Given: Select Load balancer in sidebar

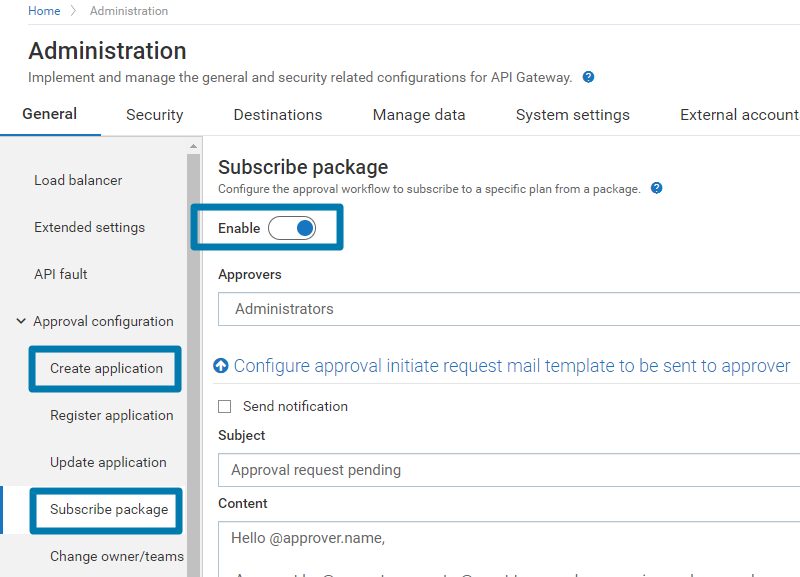Looking at the screenshot, I should coord(78,180).
